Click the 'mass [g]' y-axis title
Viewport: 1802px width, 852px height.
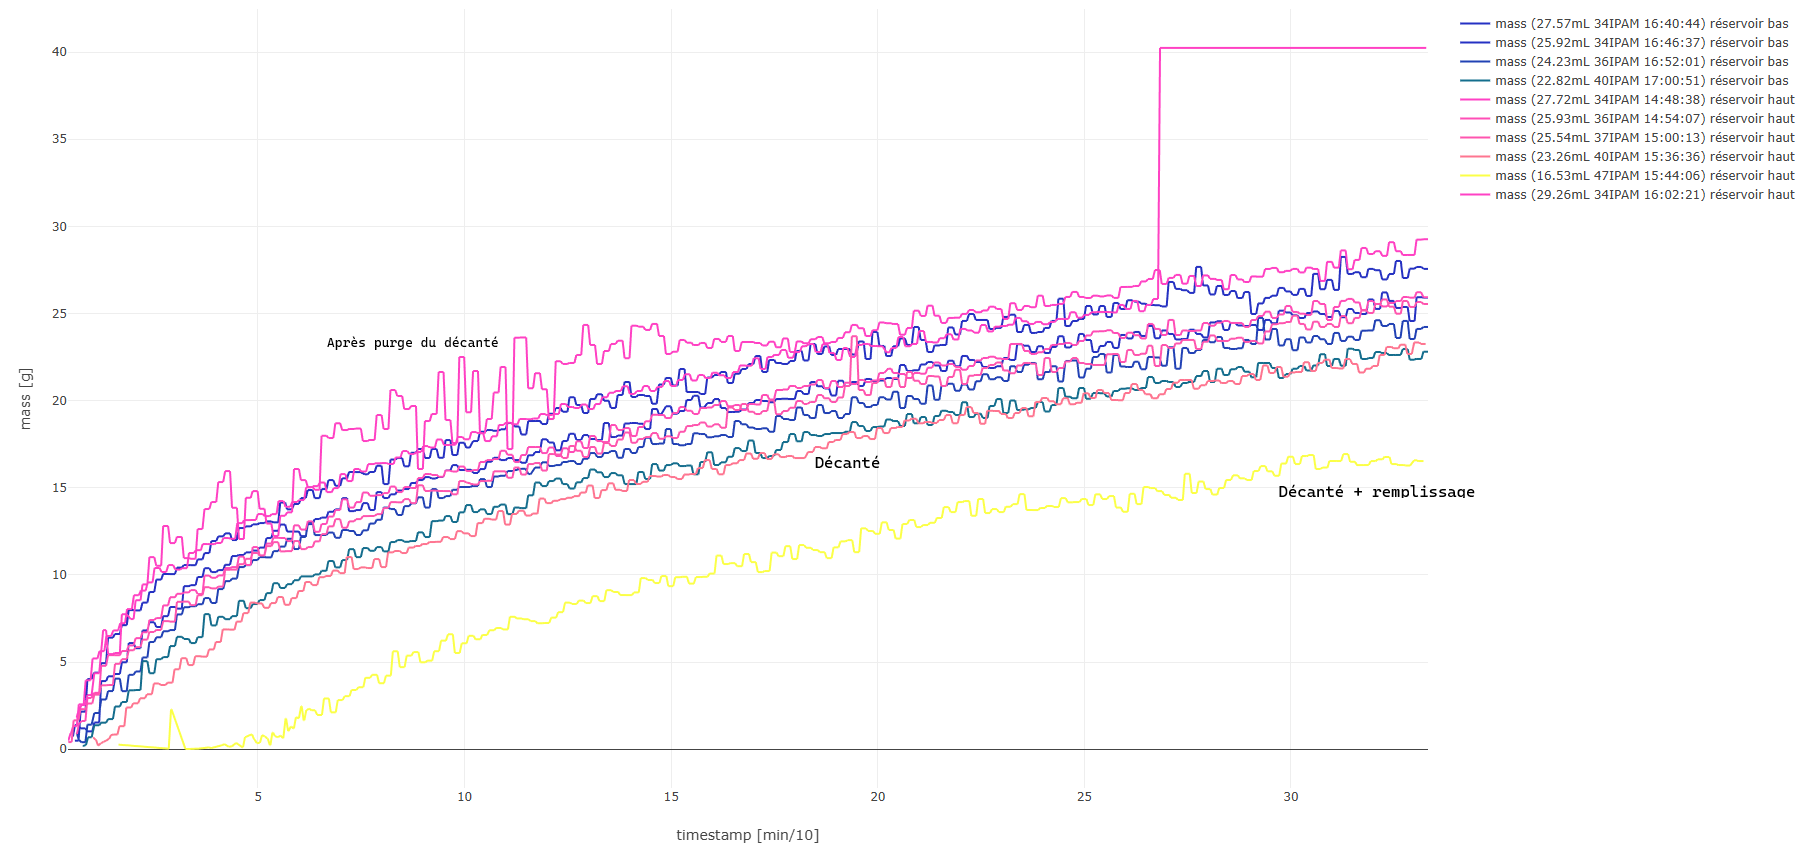[26, 399]
